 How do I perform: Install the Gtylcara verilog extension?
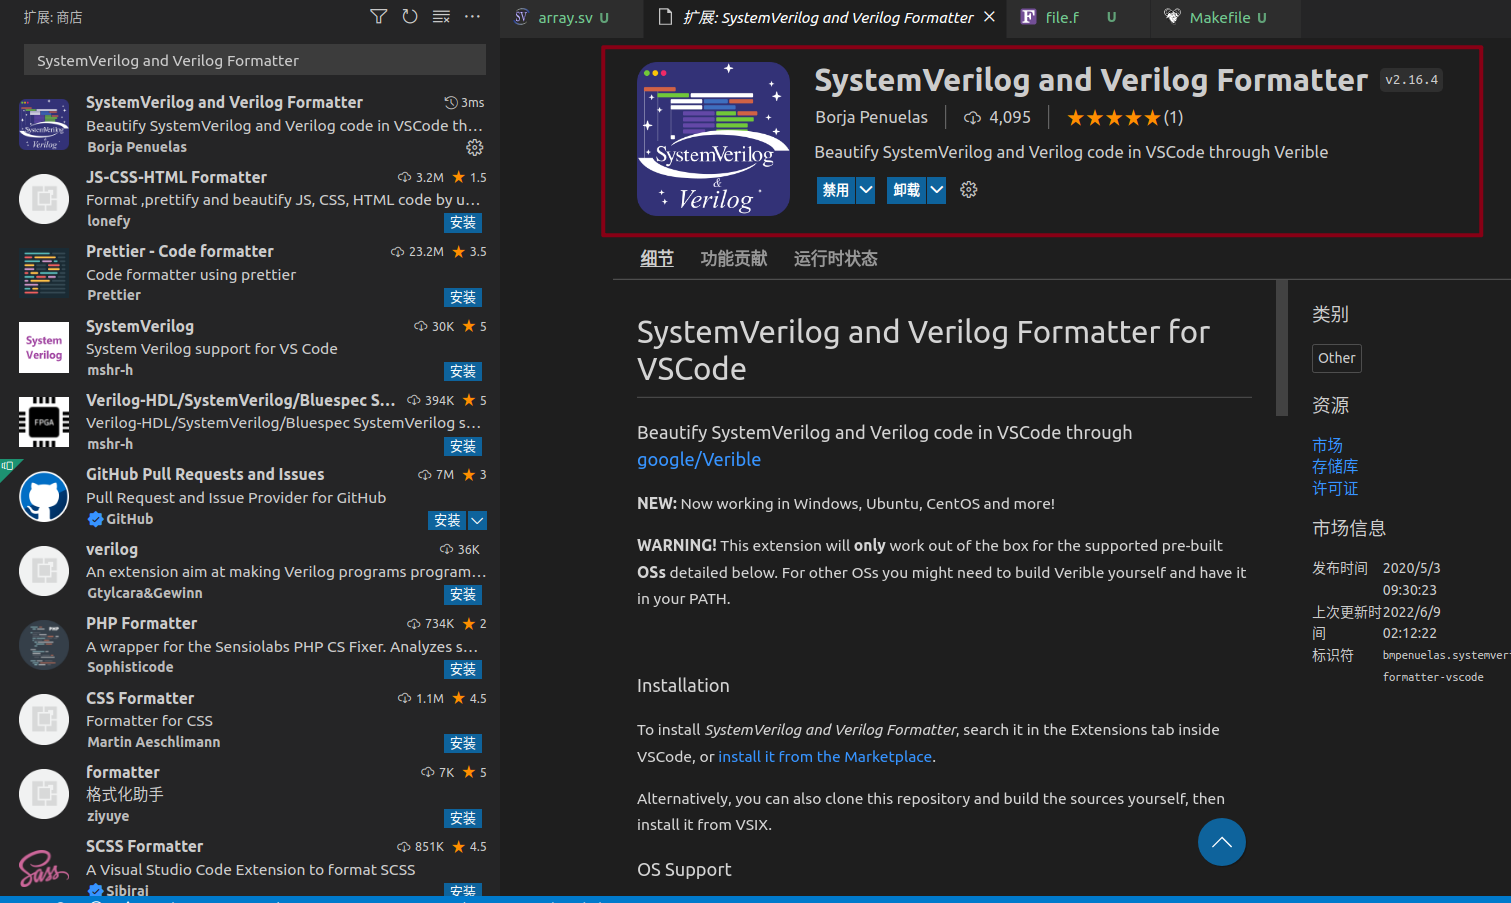pos(463,595)
